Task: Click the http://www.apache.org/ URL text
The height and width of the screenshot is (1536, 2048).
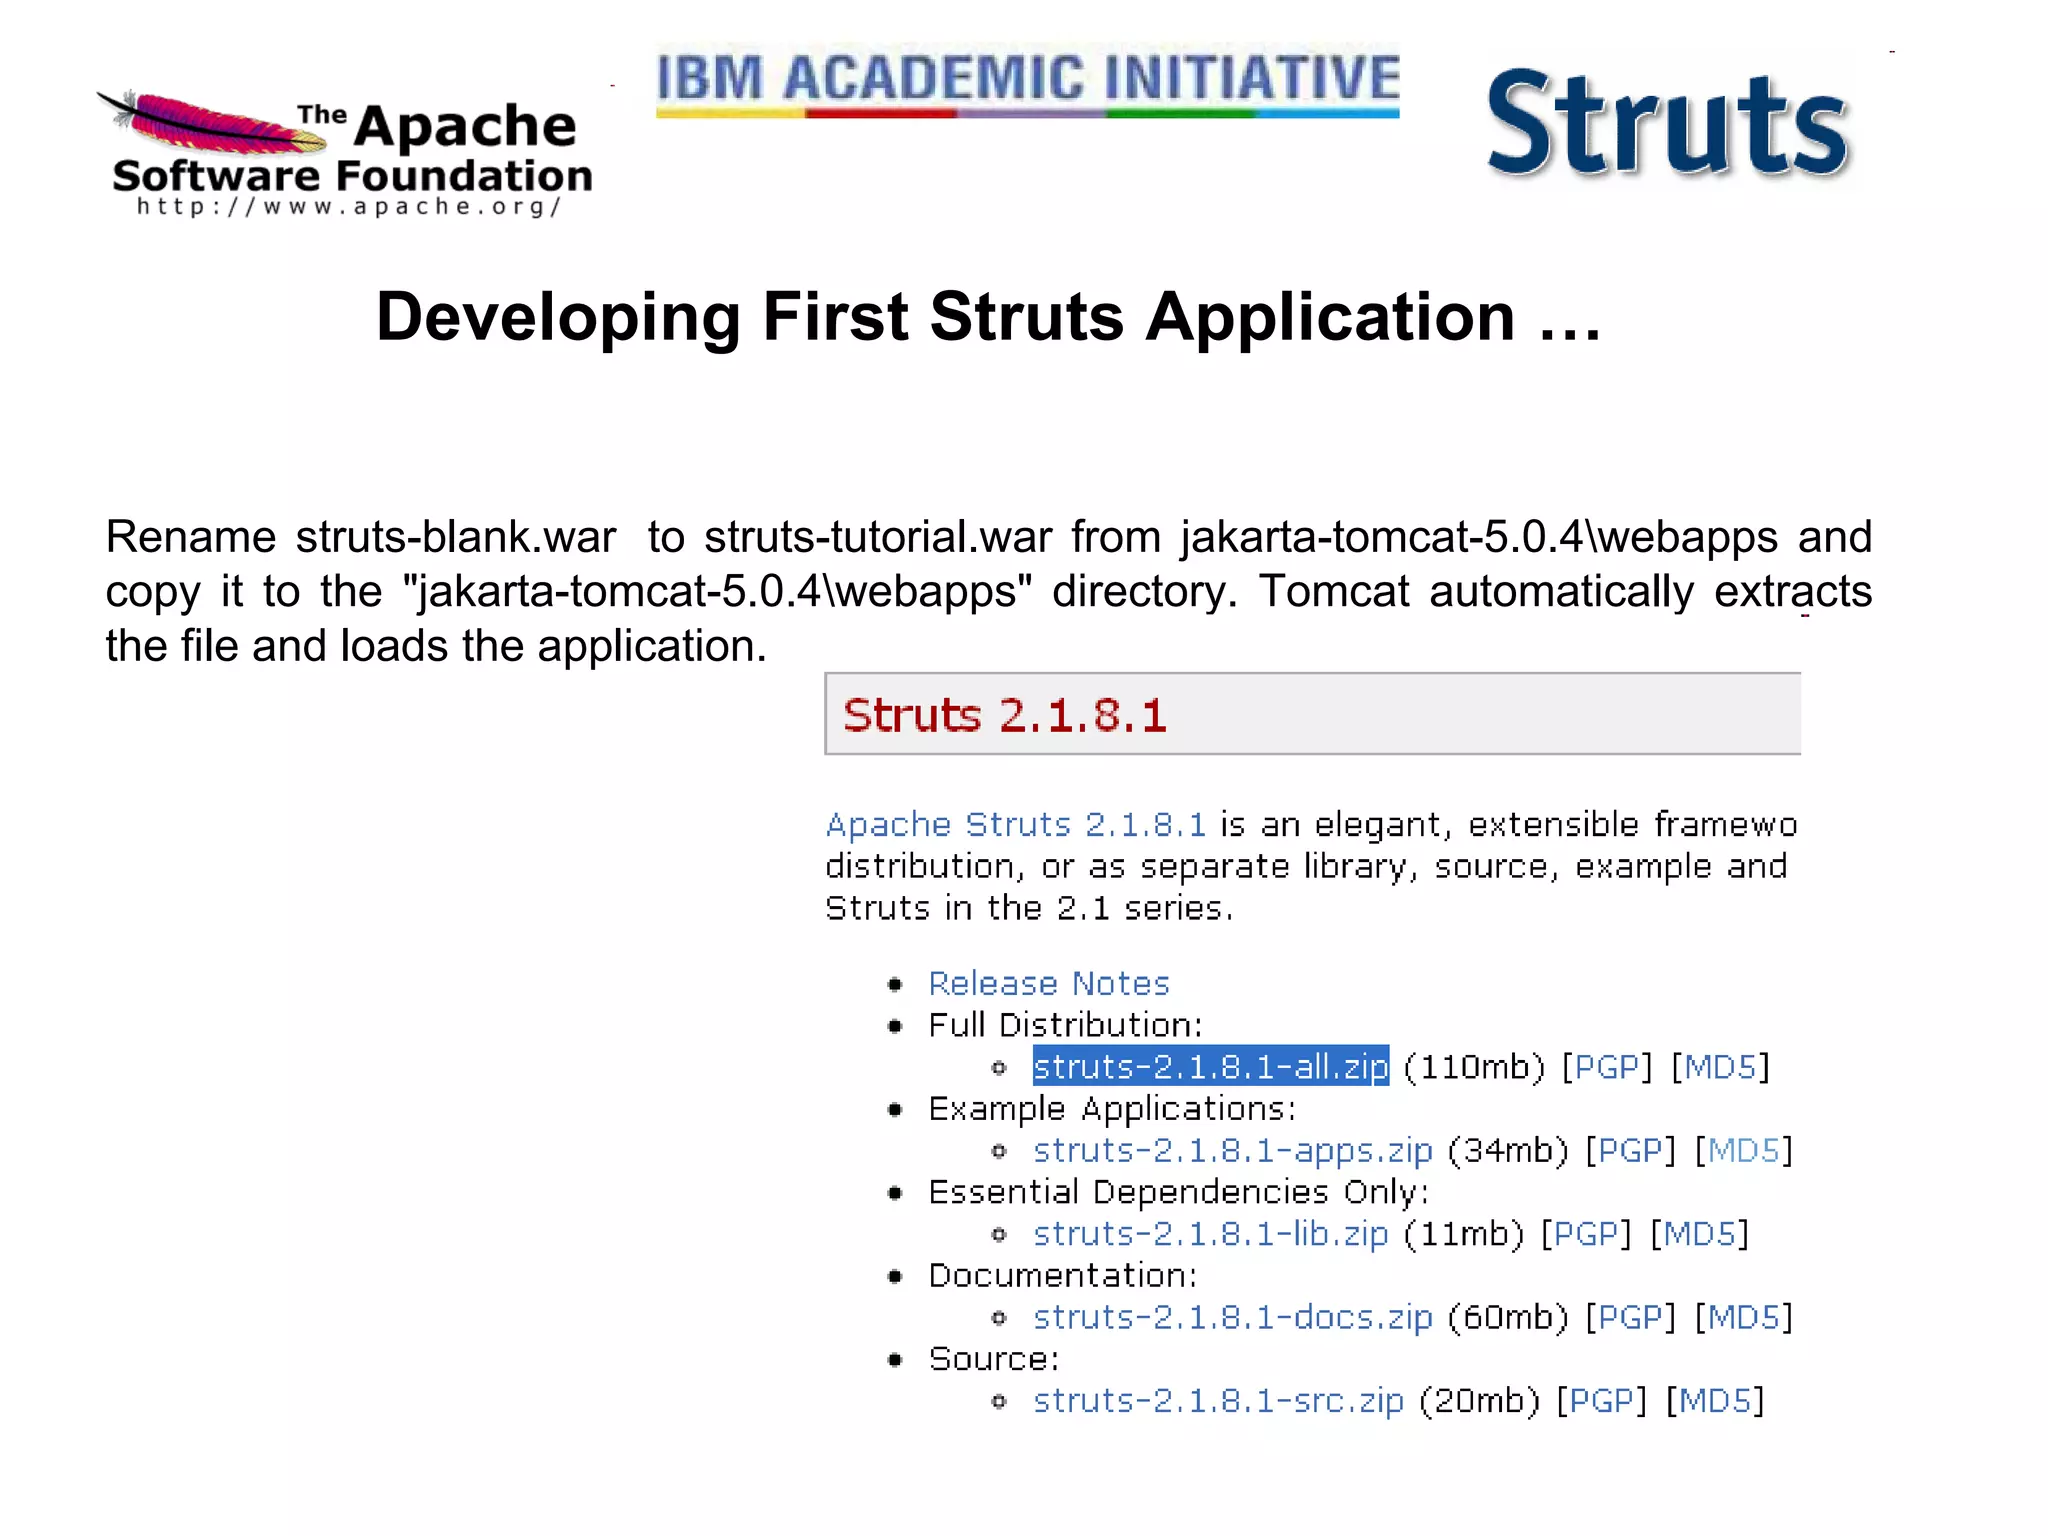Action: (x=350, y=206)
